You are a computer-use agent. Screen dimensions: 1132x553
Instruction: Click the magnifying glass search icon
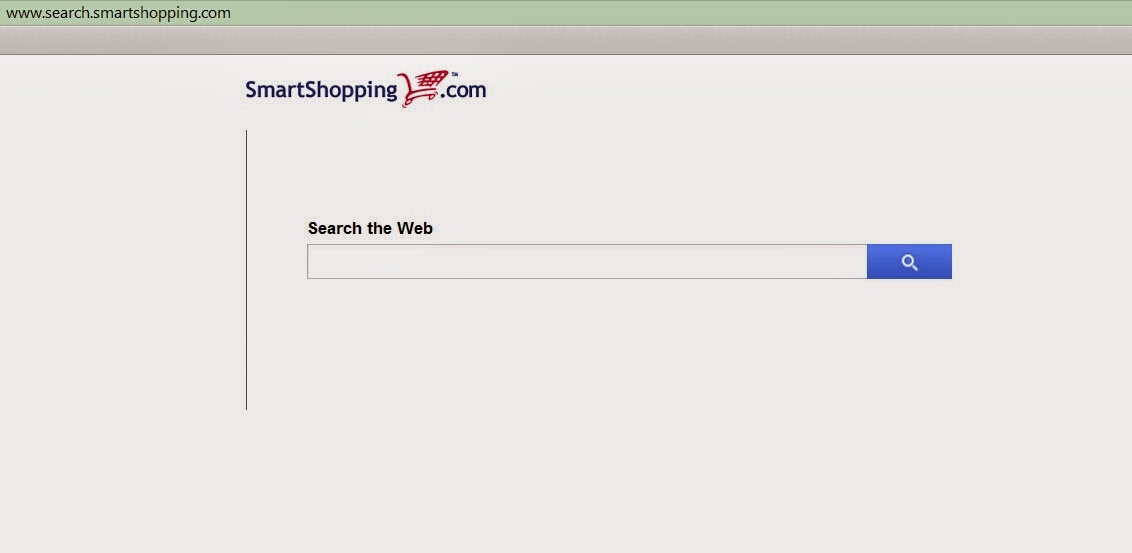pyautogui.click(x=910, y=263)
